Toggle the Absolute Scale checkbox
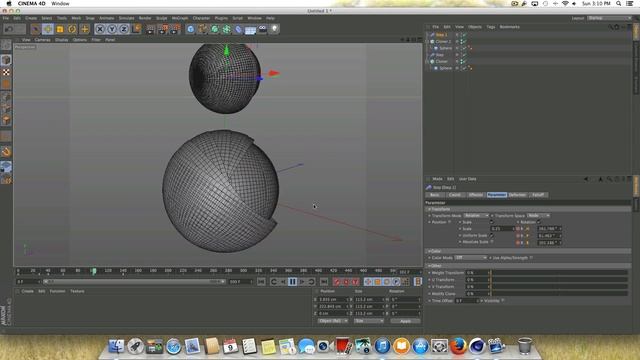Image resolution: width=640 pixels, height=360 pixels. [492, 242]
